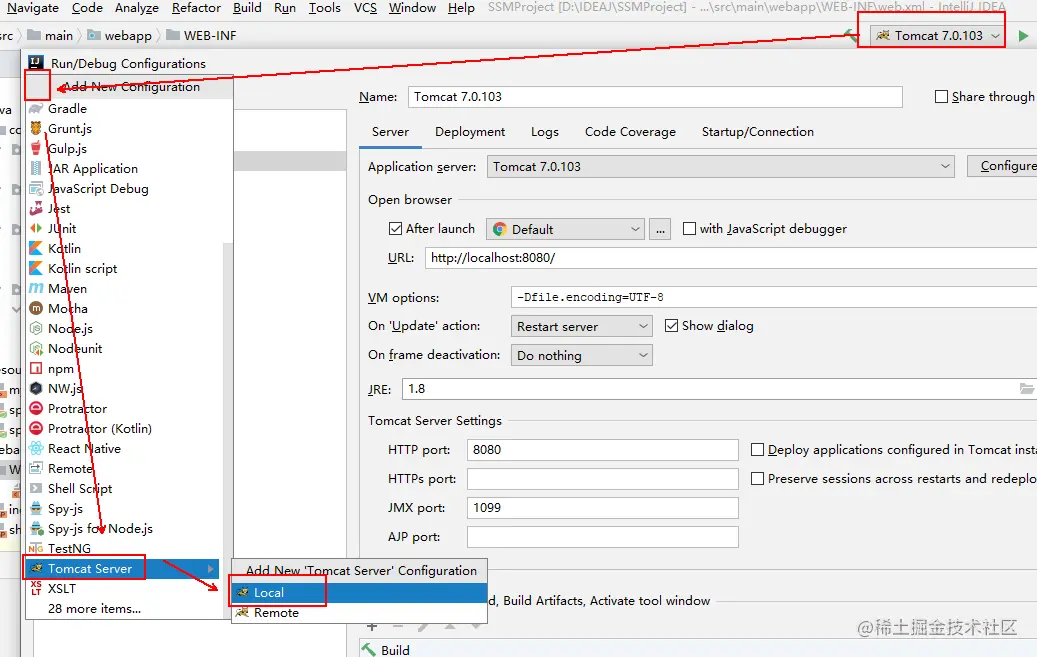Click the WEB-INF breadcrumb folder
Viewport: 1037px width, 657px height.
pyautogui.click(x=201, y=36)
